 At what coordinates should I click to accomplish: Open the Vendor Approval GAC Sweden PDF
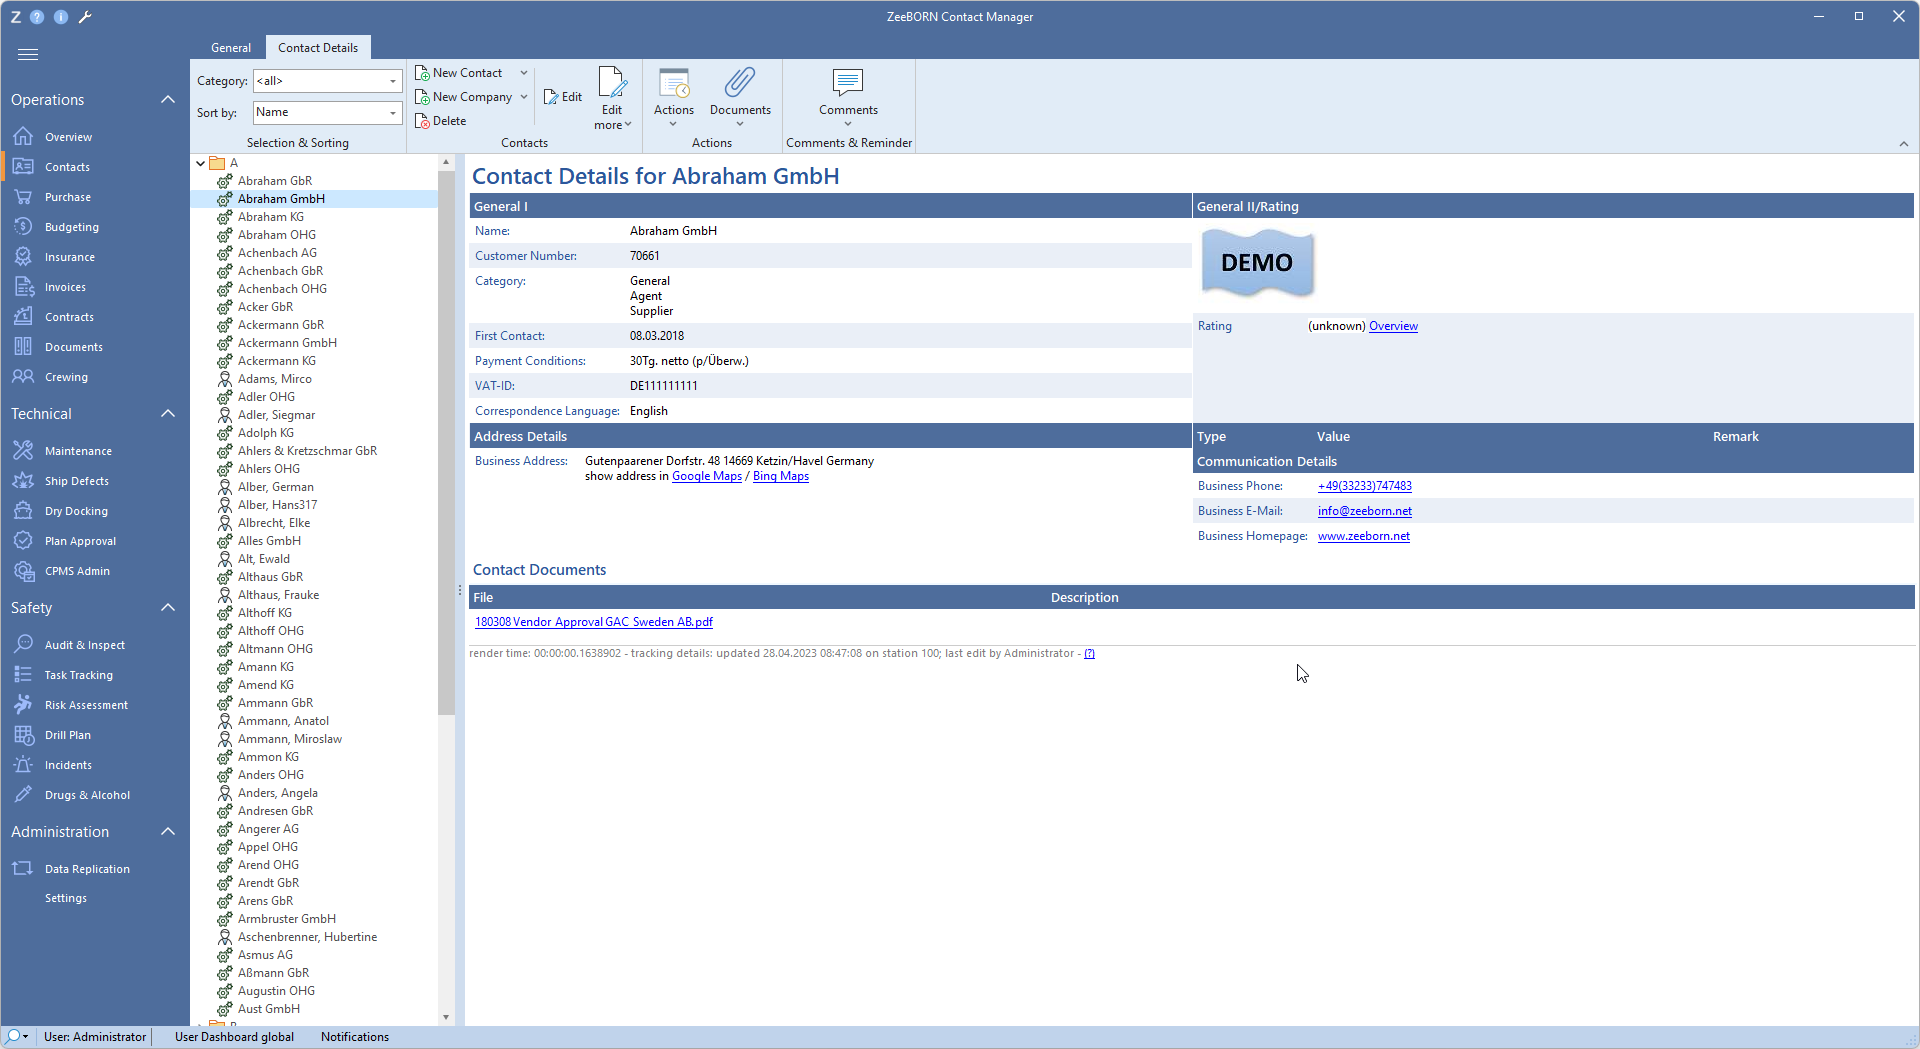coord(593,622)
